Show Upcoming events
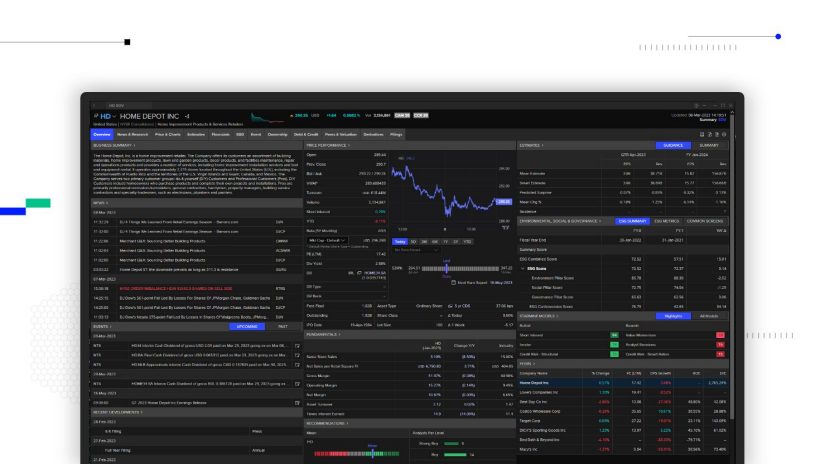 click(x=247, y=327)
